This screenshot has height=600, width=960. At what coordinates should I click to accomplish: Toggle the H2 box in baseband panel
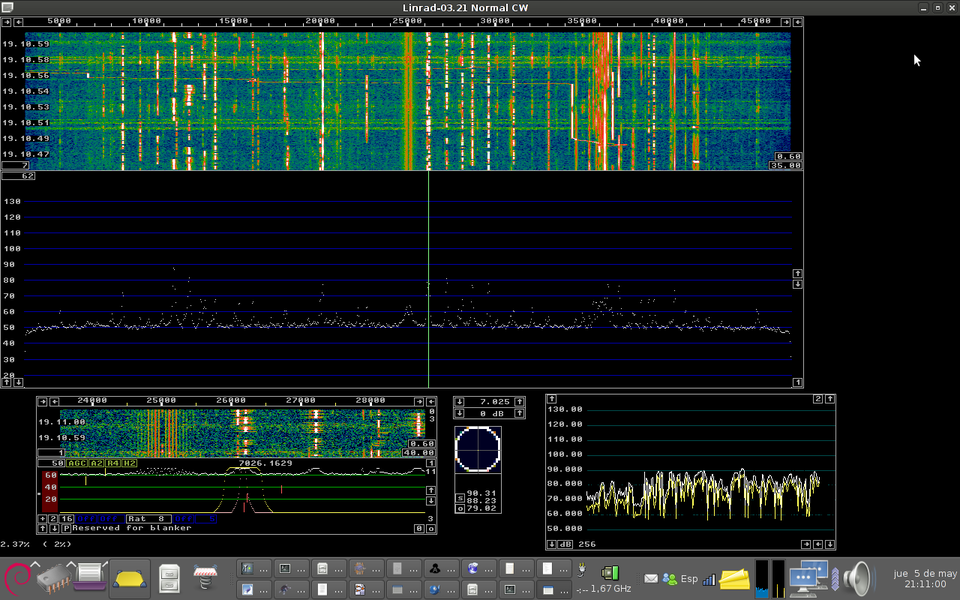coord(128,463)
